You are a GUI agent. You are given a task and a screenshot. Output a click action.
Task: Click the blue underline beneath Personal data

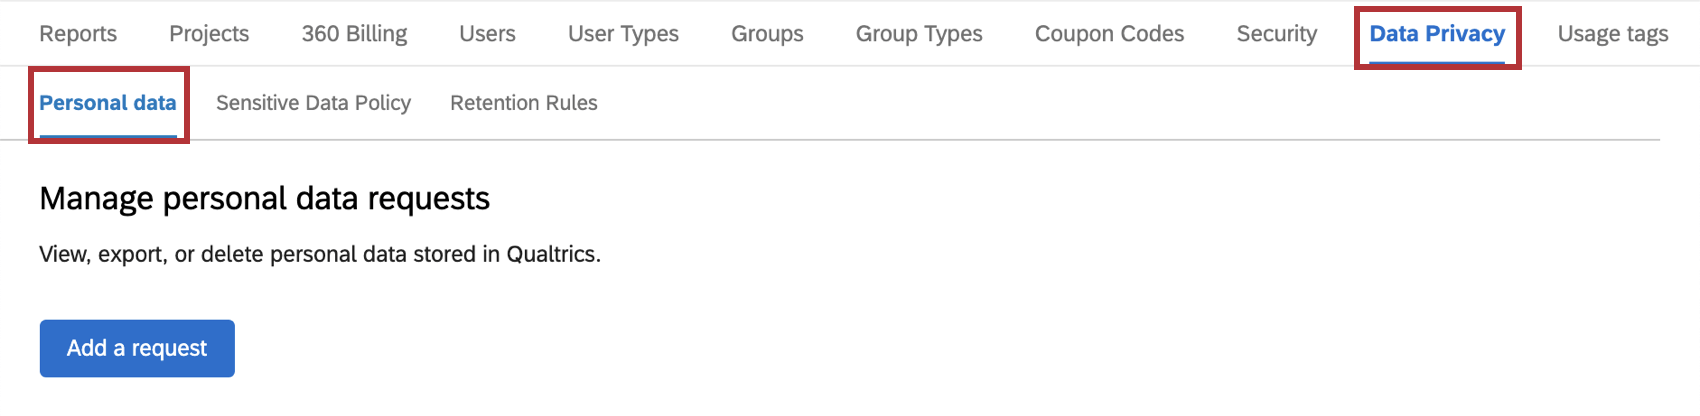tap(108, 136)
